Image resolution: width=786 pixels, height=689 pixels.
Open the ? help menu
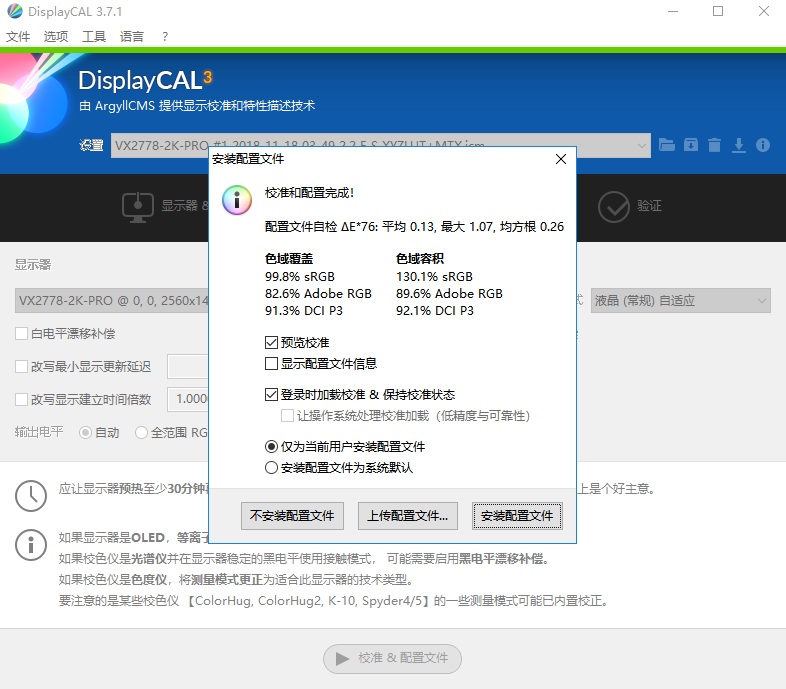pos(165,36)
